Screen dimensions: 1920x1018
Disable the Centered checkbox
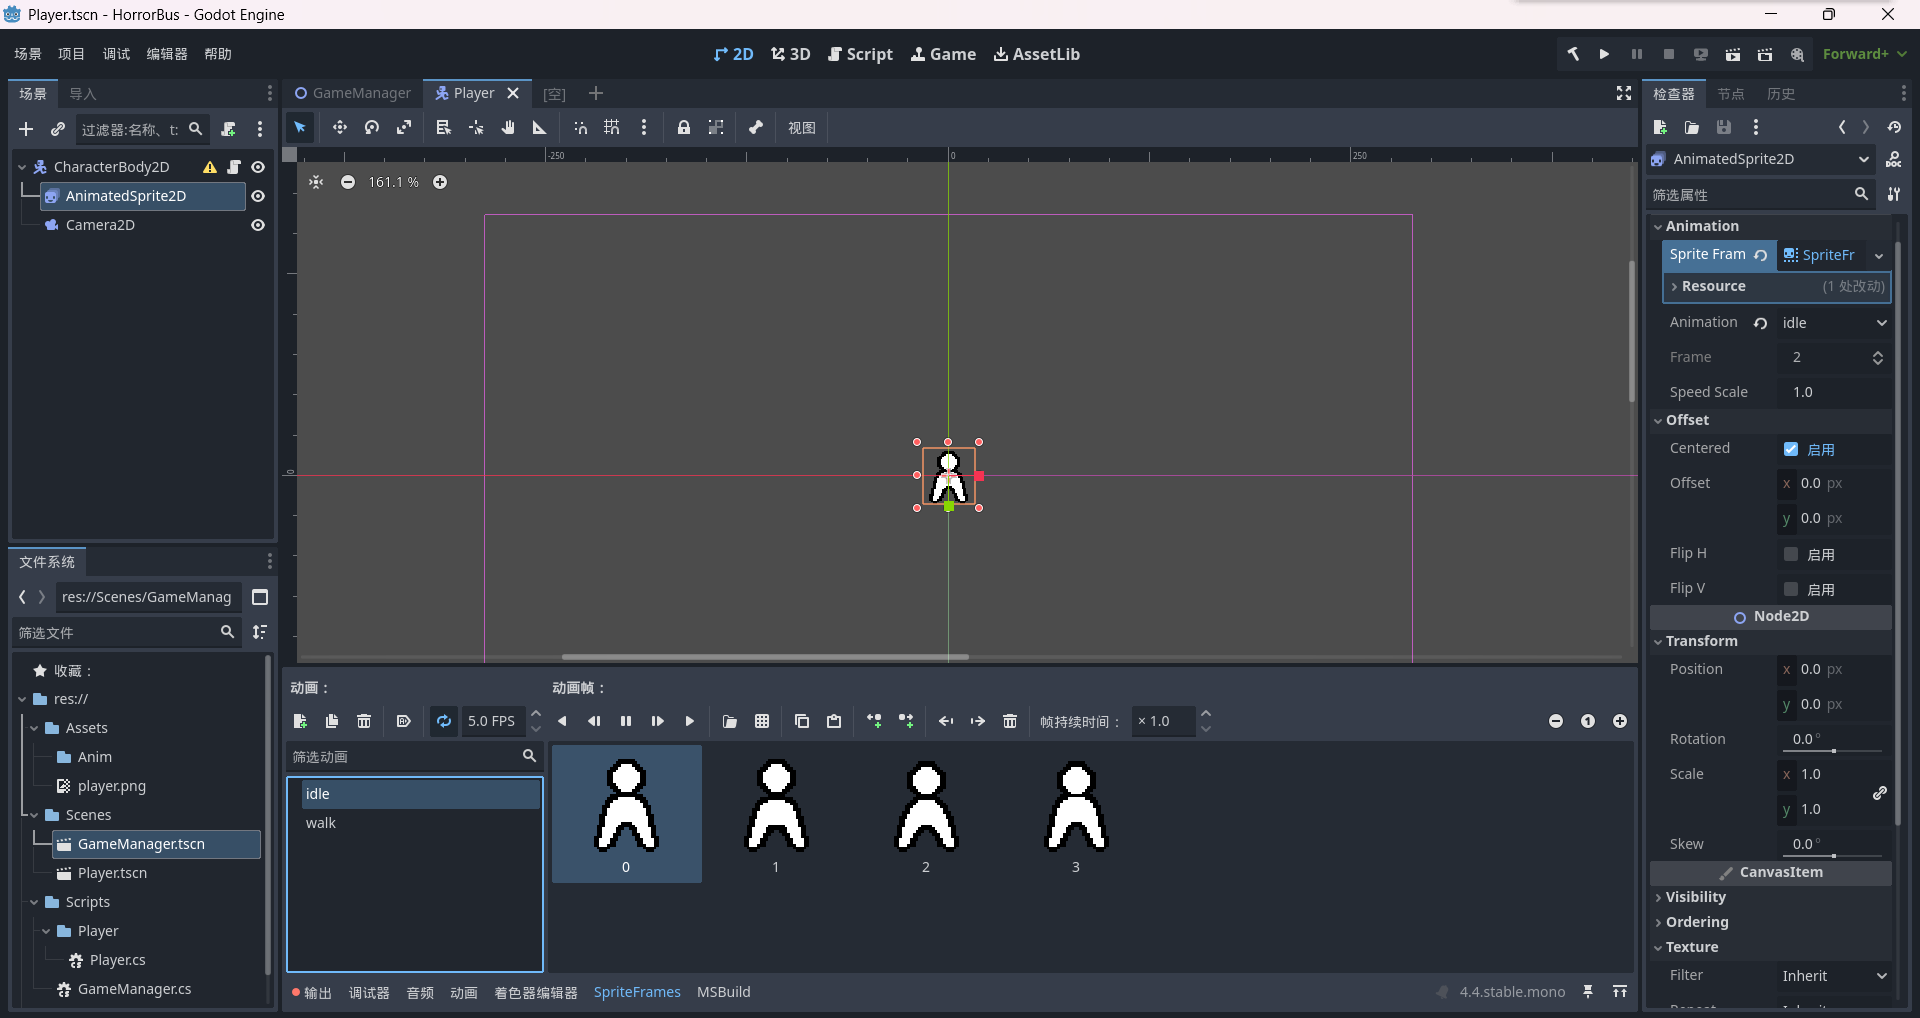coord(1791,449)
